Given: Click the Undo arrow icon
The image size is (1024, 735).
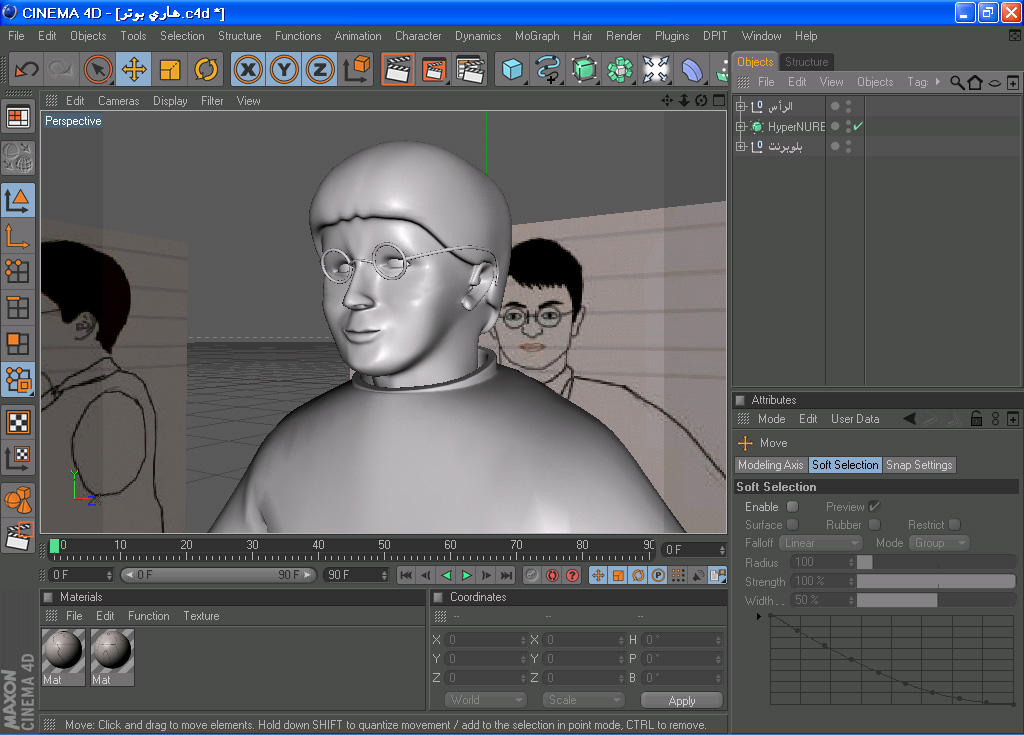Looking at the screenshot, I should [x=27, y=69].
